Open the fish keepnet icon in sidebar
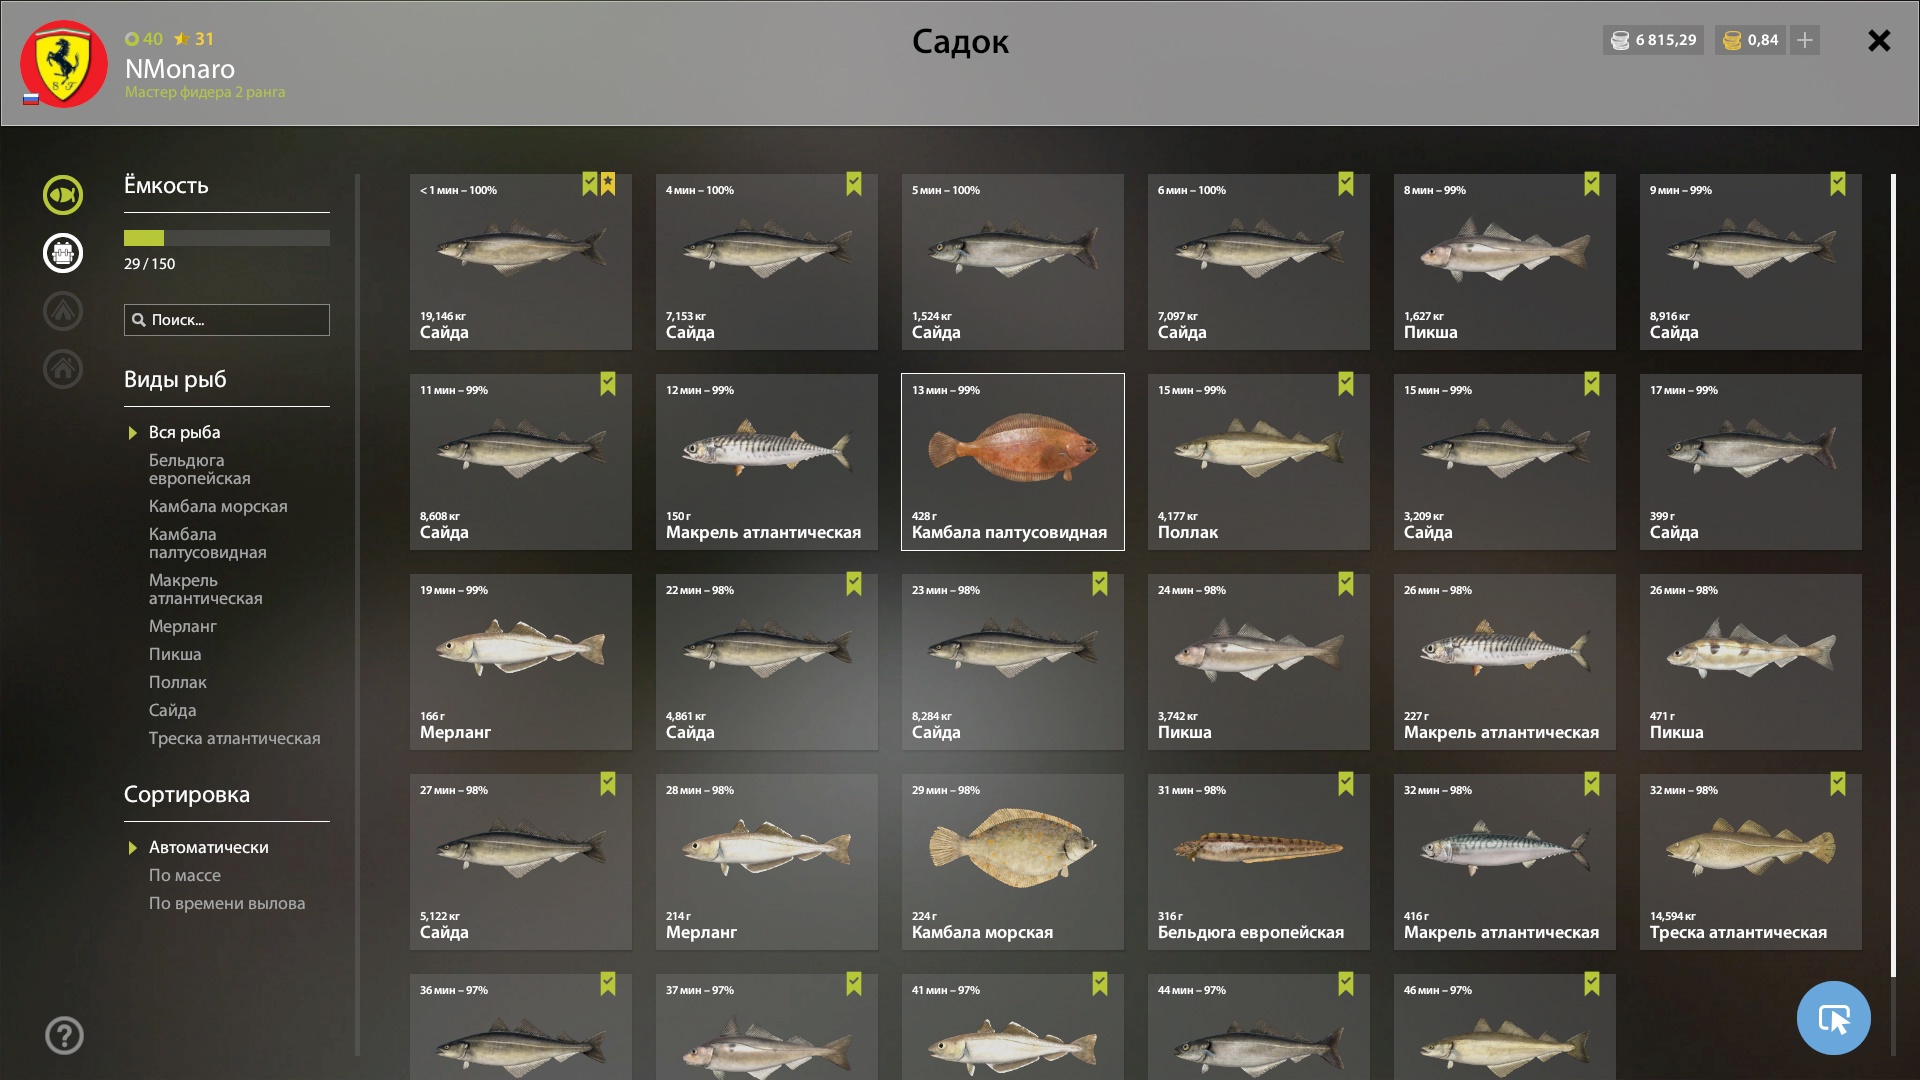Image resolution: width=1920 pixels, height=1080 pixels. click(63, 195)
